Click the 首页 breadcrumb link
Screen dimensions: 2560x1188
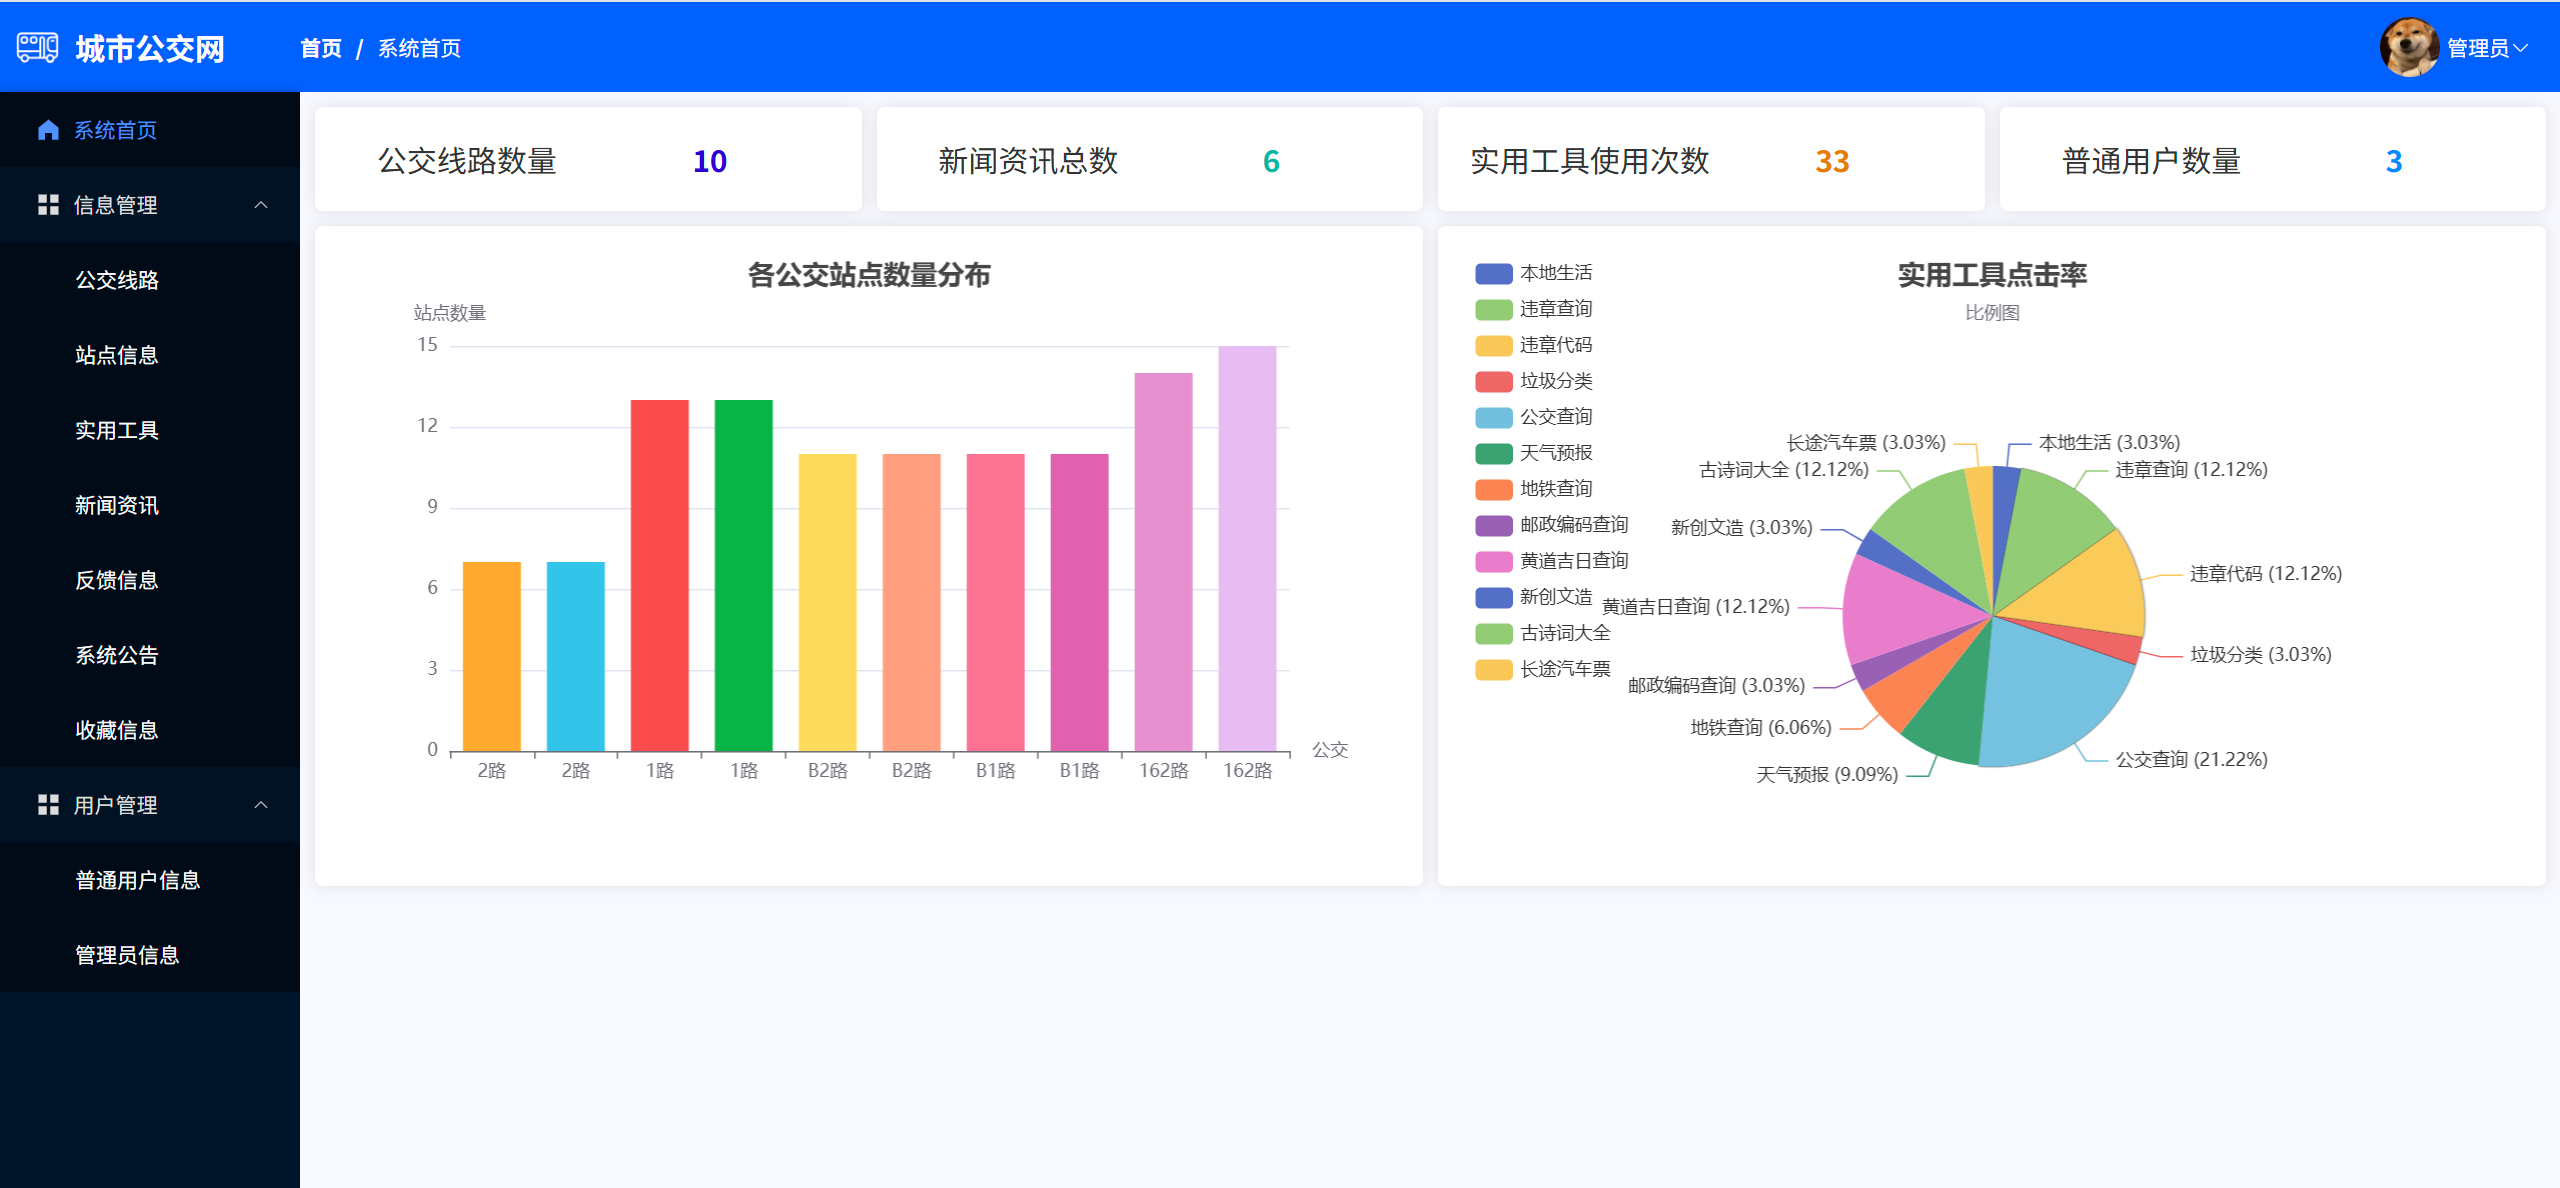coord(321,48)
